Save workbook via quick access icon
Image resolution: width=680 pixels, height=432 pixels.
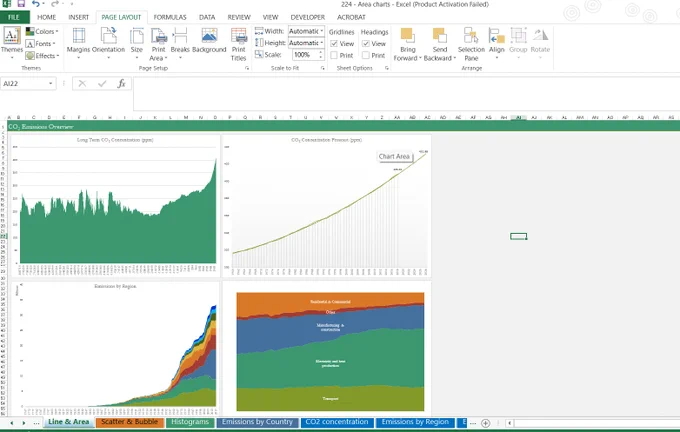pyautogui.click(x=21, y=4)
